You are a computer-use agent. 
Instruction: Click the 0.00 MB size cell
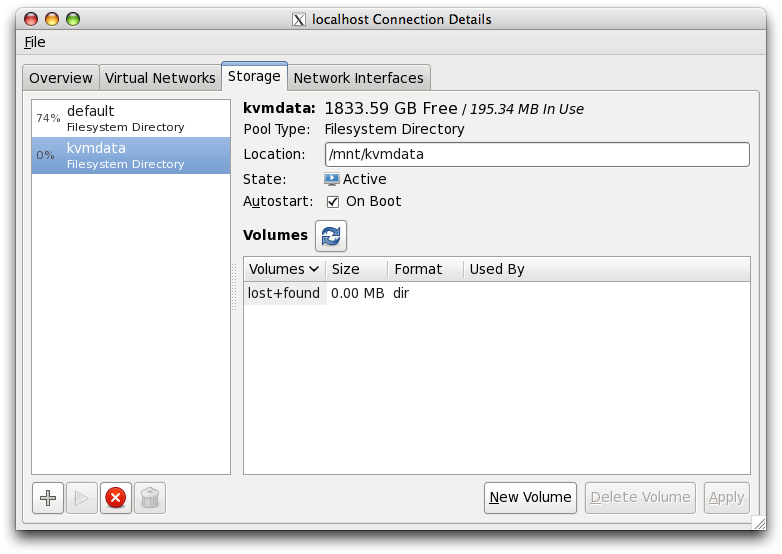(358, 293)
